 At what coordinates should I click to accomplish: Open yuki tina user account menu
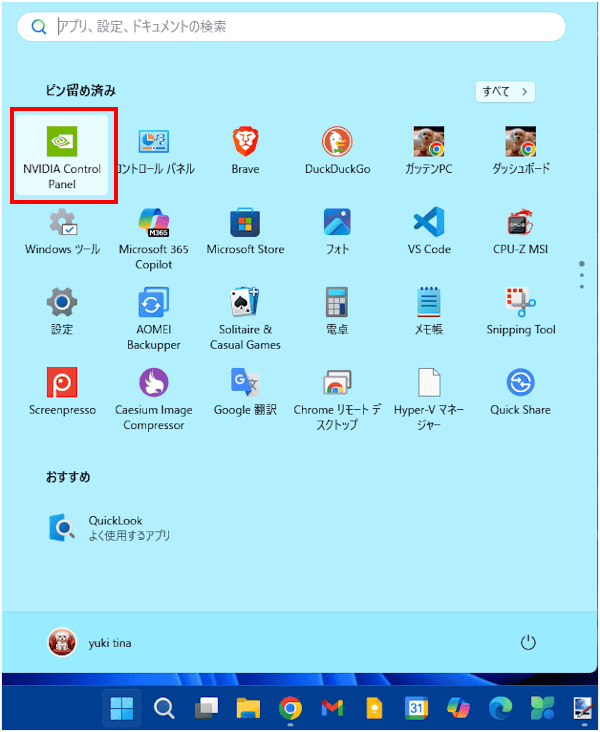[x=90, y=643]
